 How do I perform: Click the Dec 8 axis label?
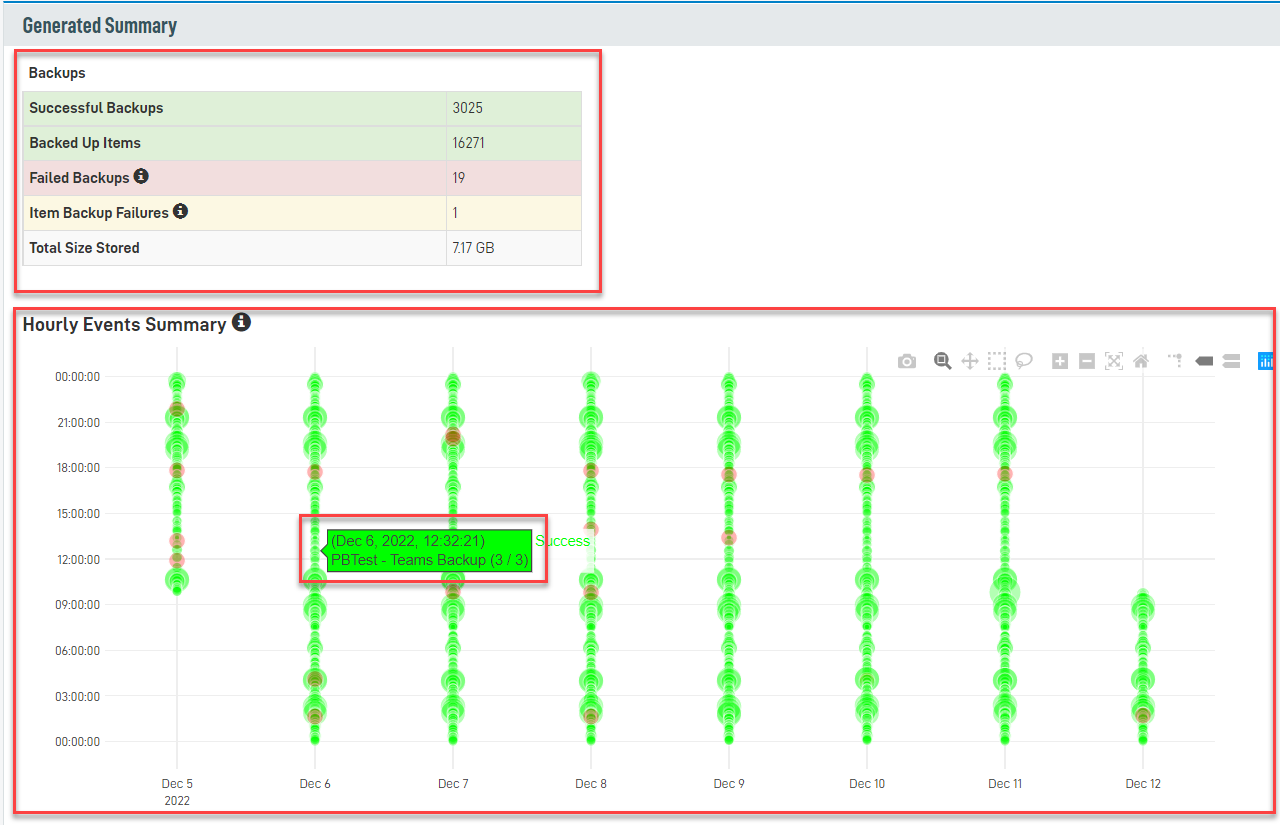click(x=591, y=784)
